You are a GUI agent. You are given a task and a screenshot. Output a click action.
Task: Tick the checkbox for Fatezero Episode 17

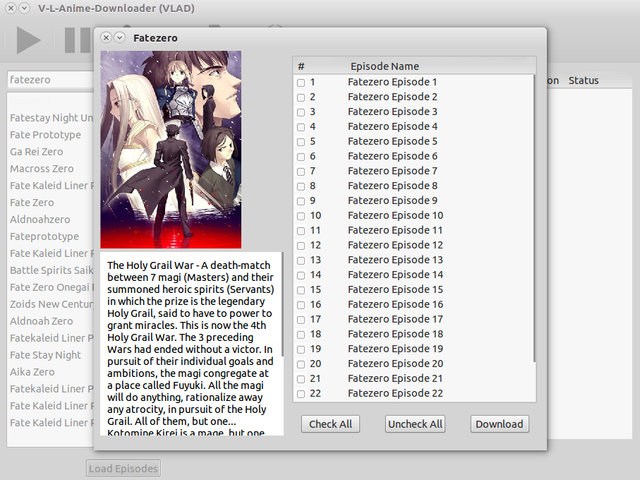(x=301, y=320)
